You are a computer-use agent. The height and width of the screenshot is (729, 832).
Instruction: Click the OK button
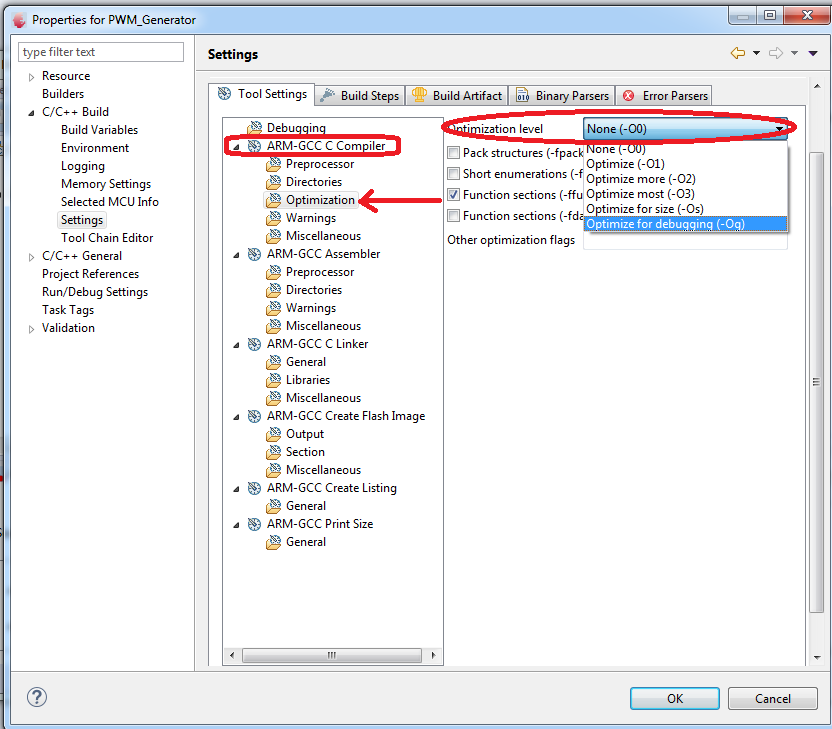click(674, 698)
